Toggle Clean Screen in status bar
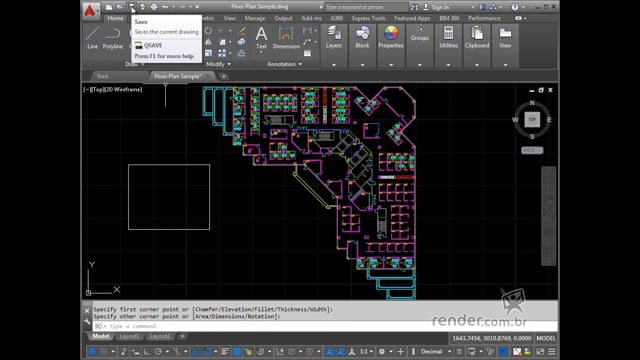Viewport: 640px width, 360px height. (x=540, y=351)
